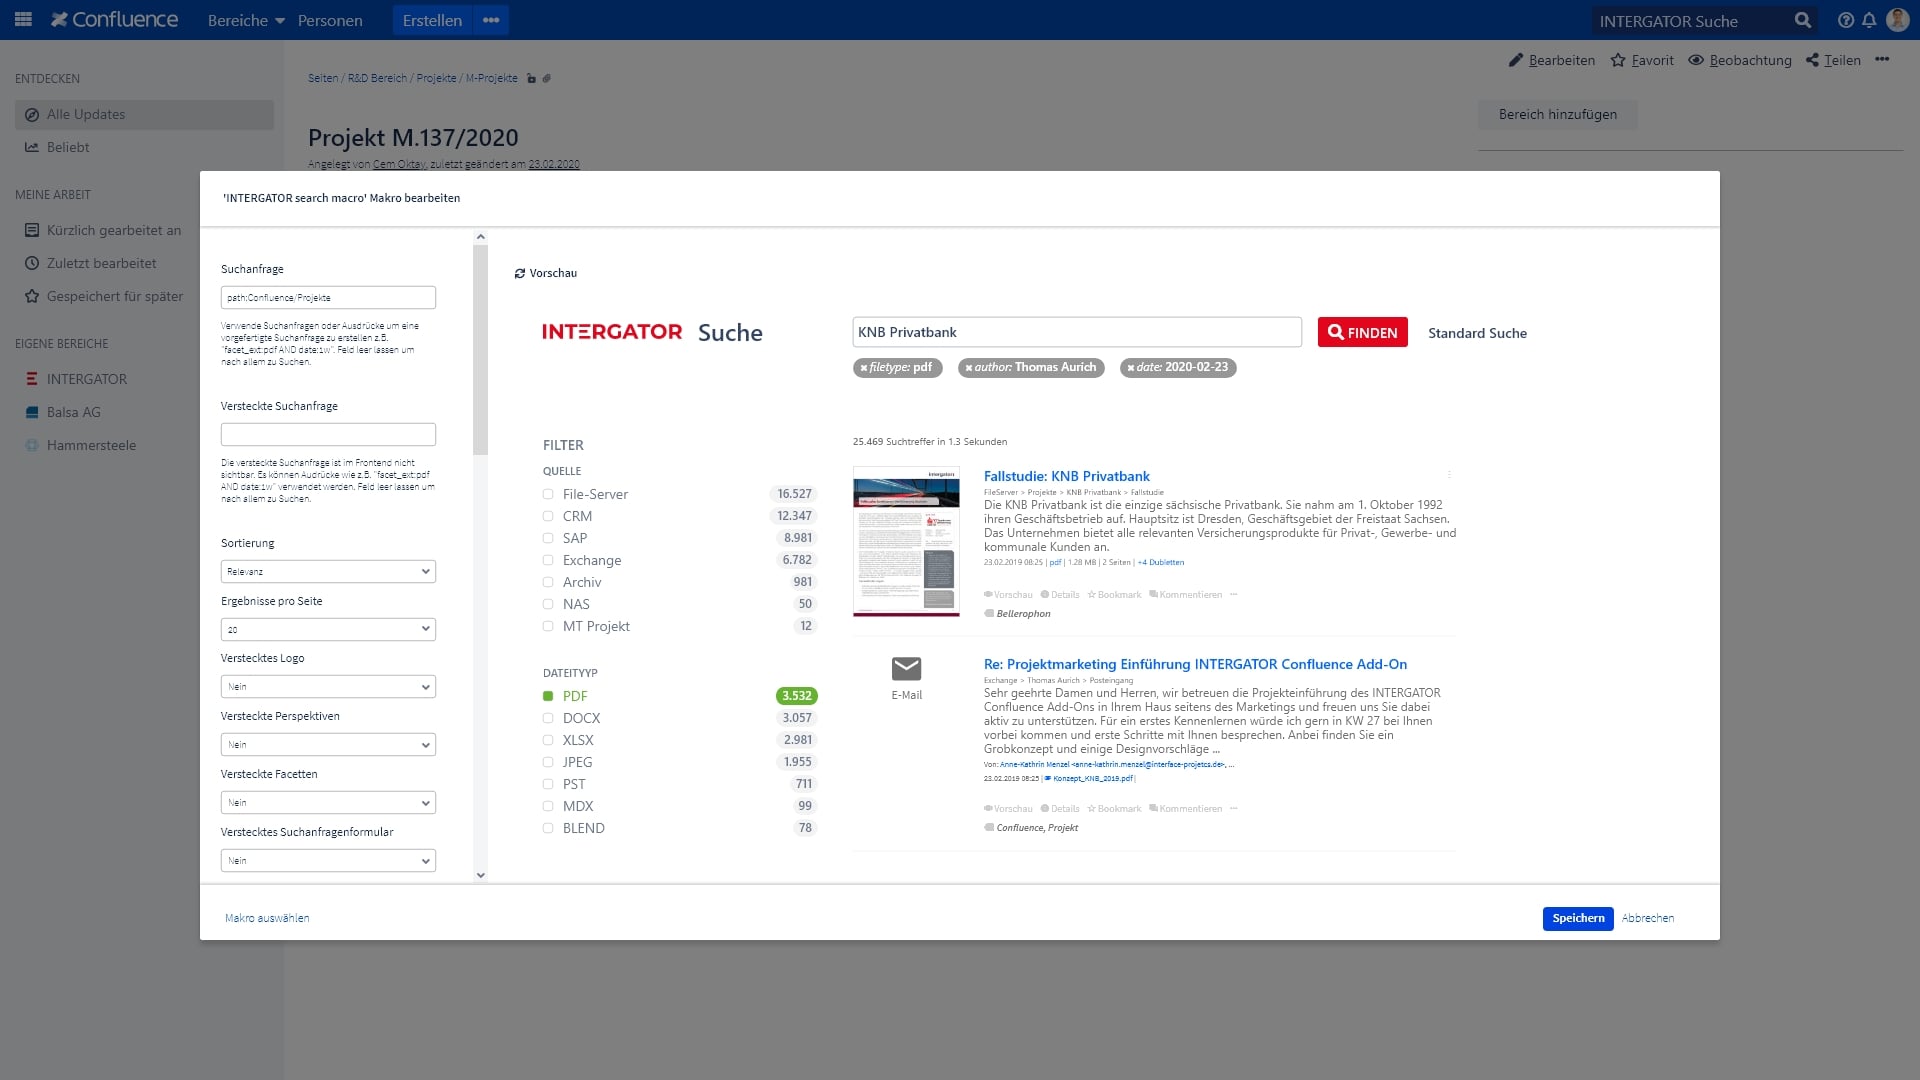This screenshot has height=1080, width=1920.
Task: Open the Sortierung Relevanz dropdown
Action: click(328, 571)
